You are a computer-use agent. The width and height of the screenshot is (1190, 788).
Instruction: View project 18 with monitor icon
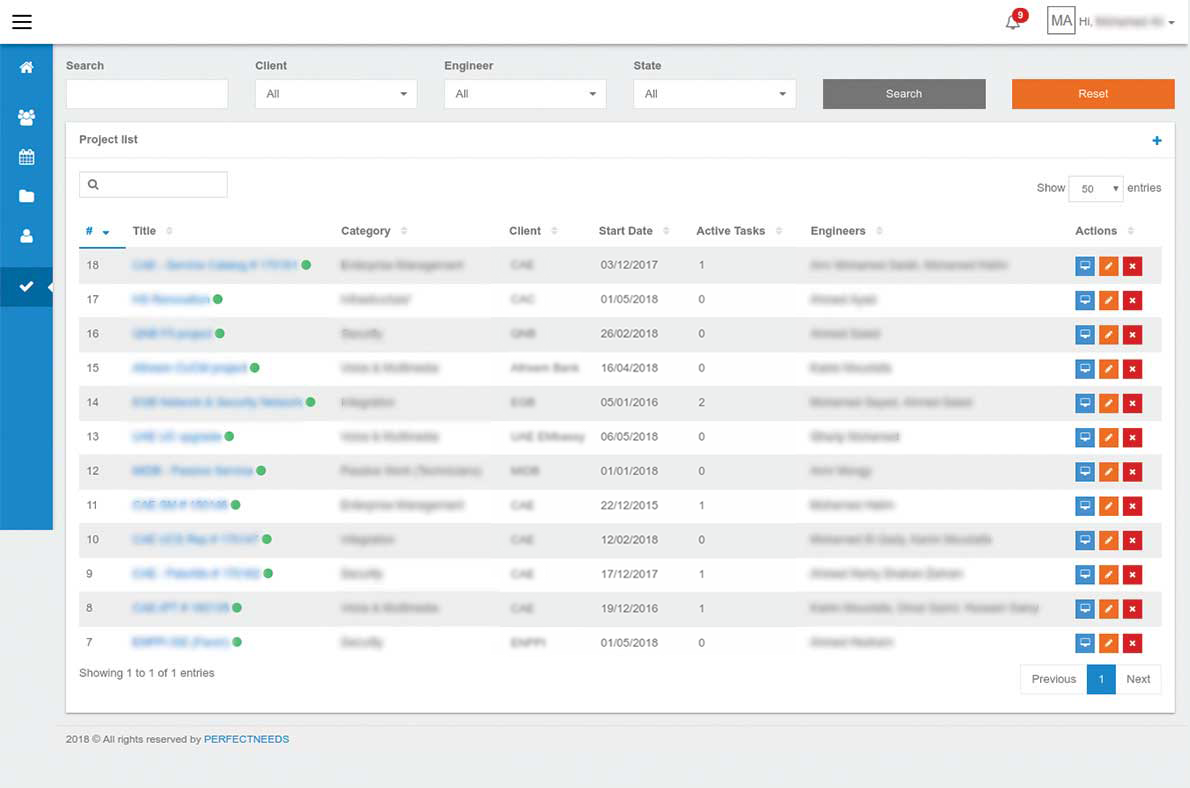pyautogui.click(x=1085, y=266)
